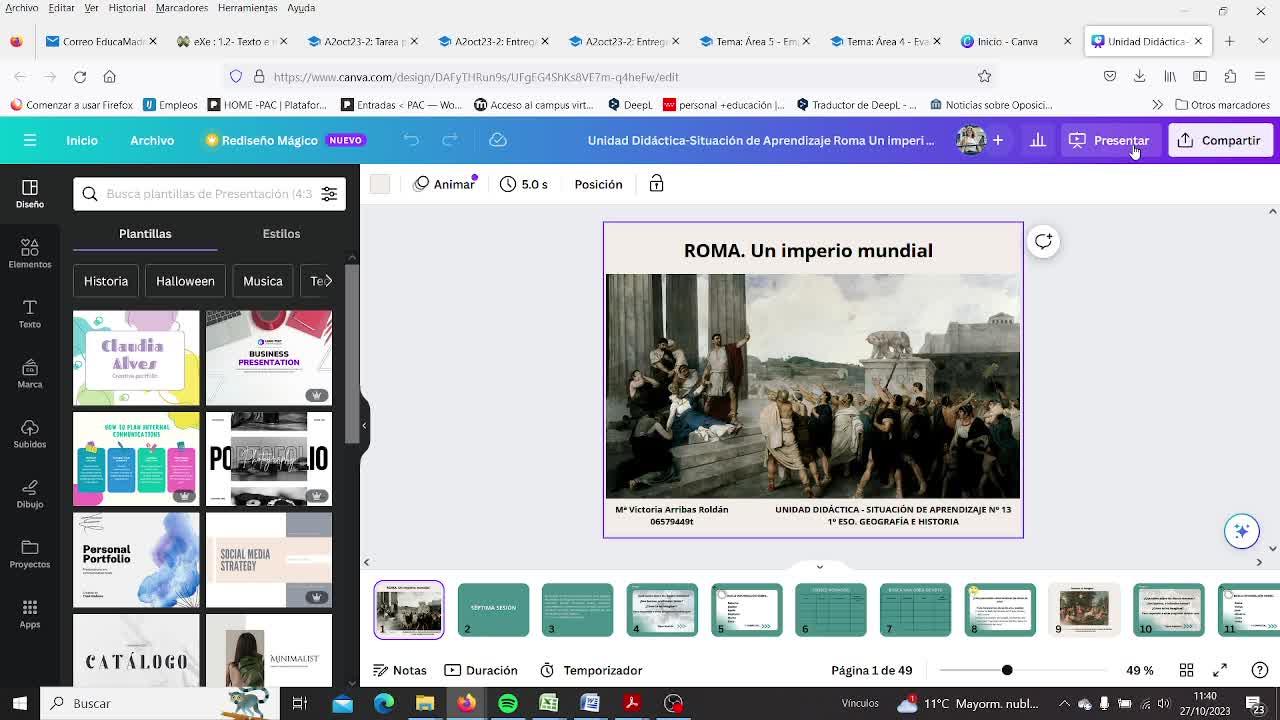
Task: Go to Canva Inicio home
Action: click(82, 140)
